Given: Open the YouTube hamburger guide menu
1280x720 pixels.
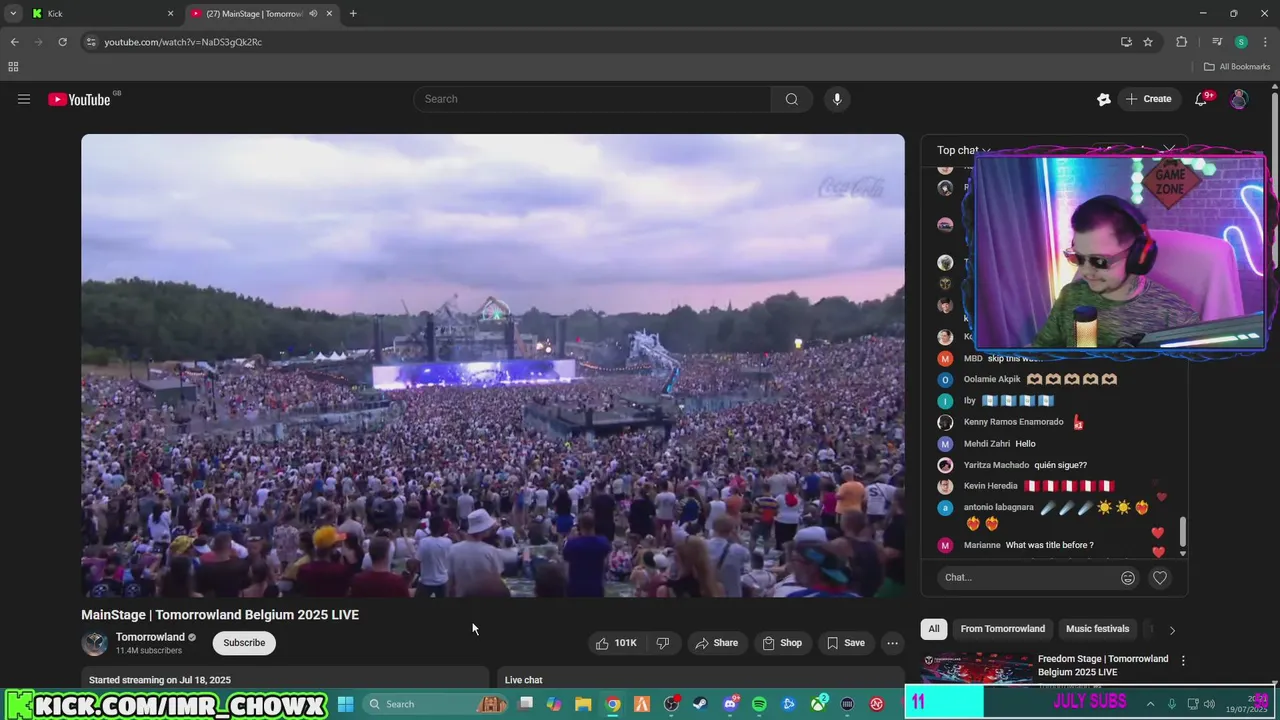Looking at the screenshot, I should 24,99.
